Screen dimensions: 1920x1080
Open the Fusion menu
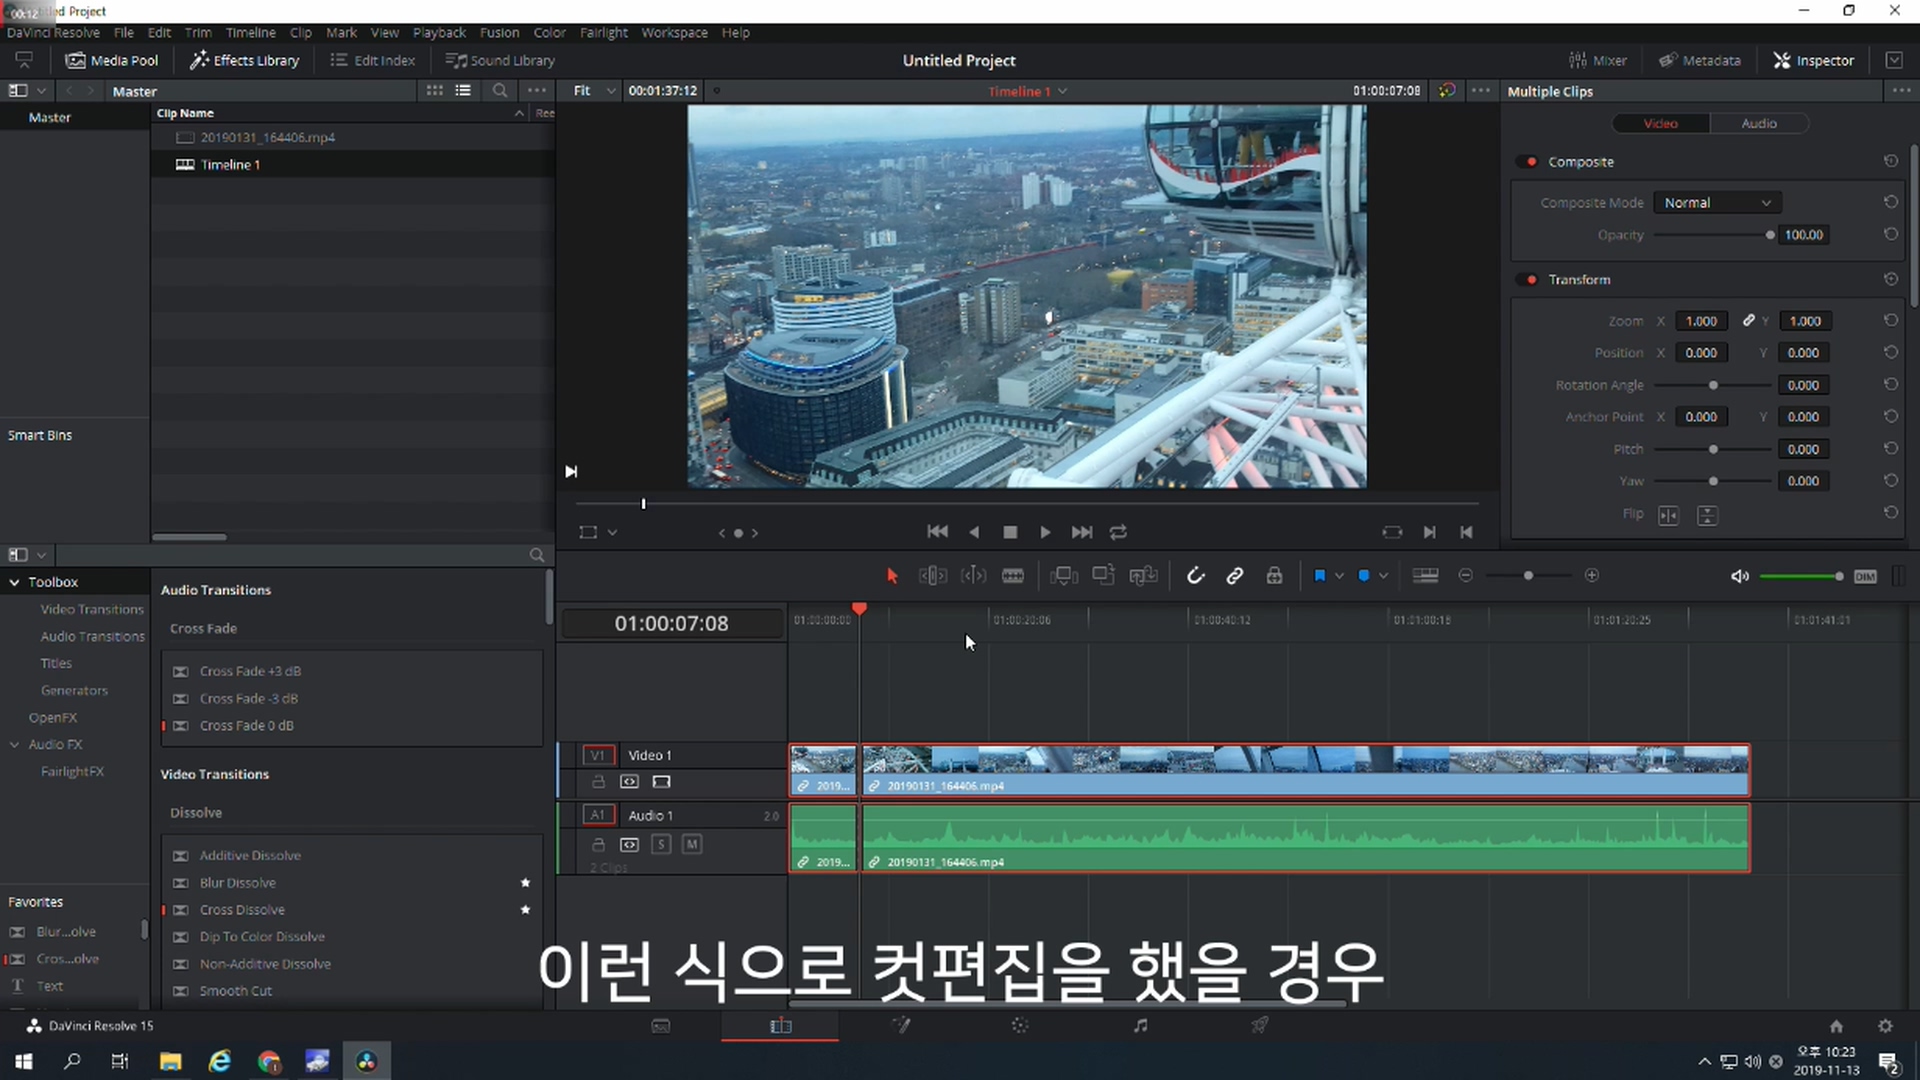498,32
